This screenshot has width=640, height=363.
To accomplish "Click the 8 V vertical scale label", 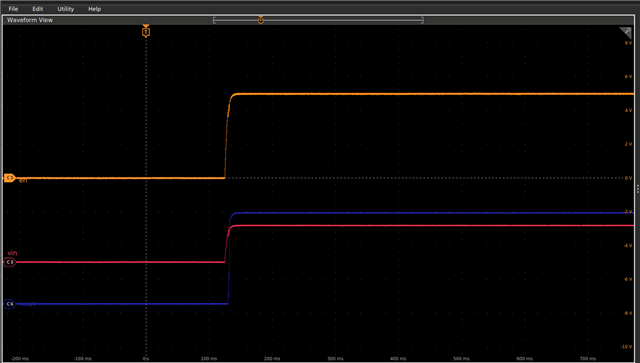I will pos(628,42).
